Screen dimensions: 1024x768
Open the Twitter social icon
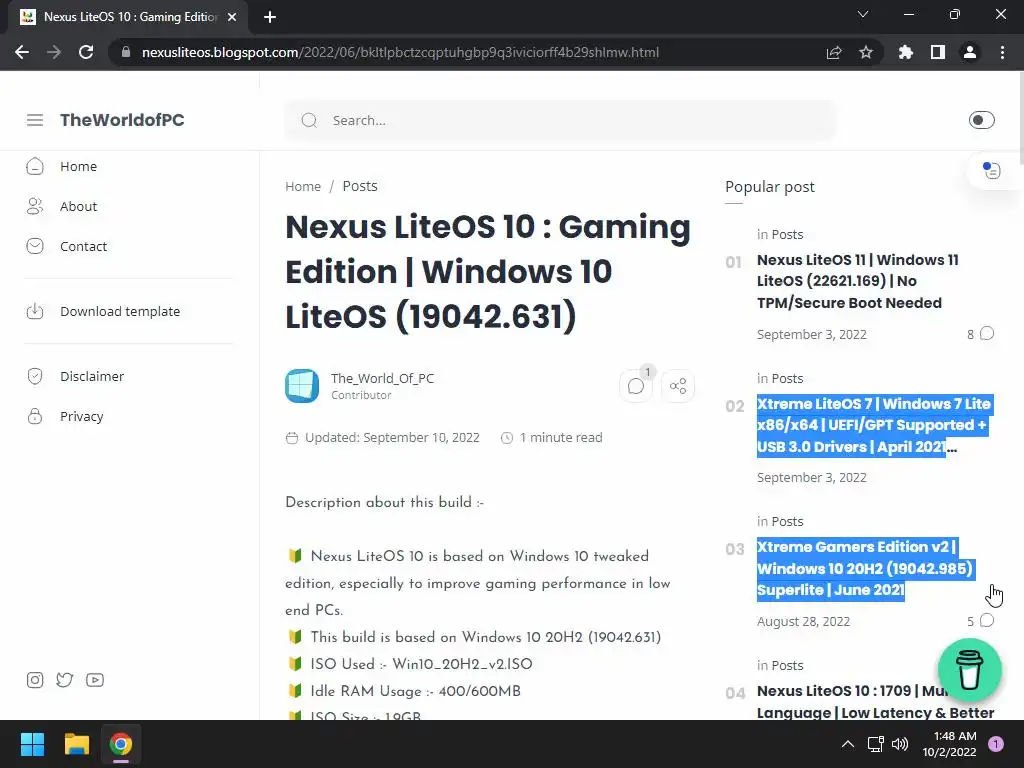pos(65,680)
